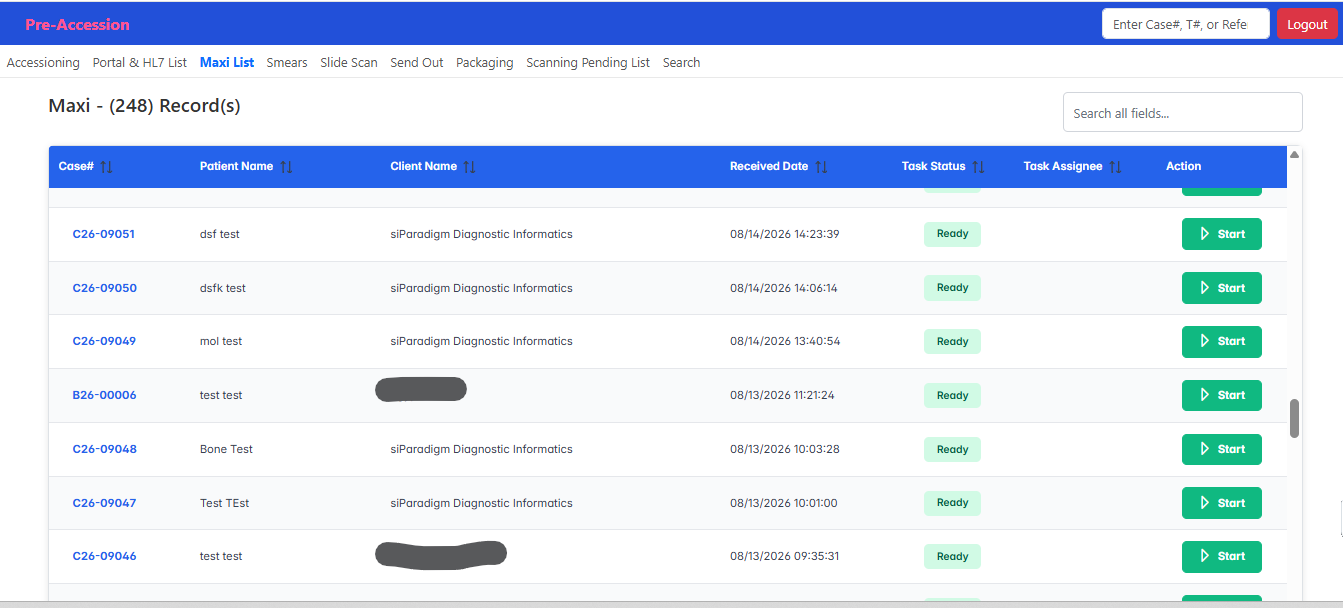Viewport: 1343px width, 608px height.
Task: Open case link C26-09050
Action: tap(104, 288)
